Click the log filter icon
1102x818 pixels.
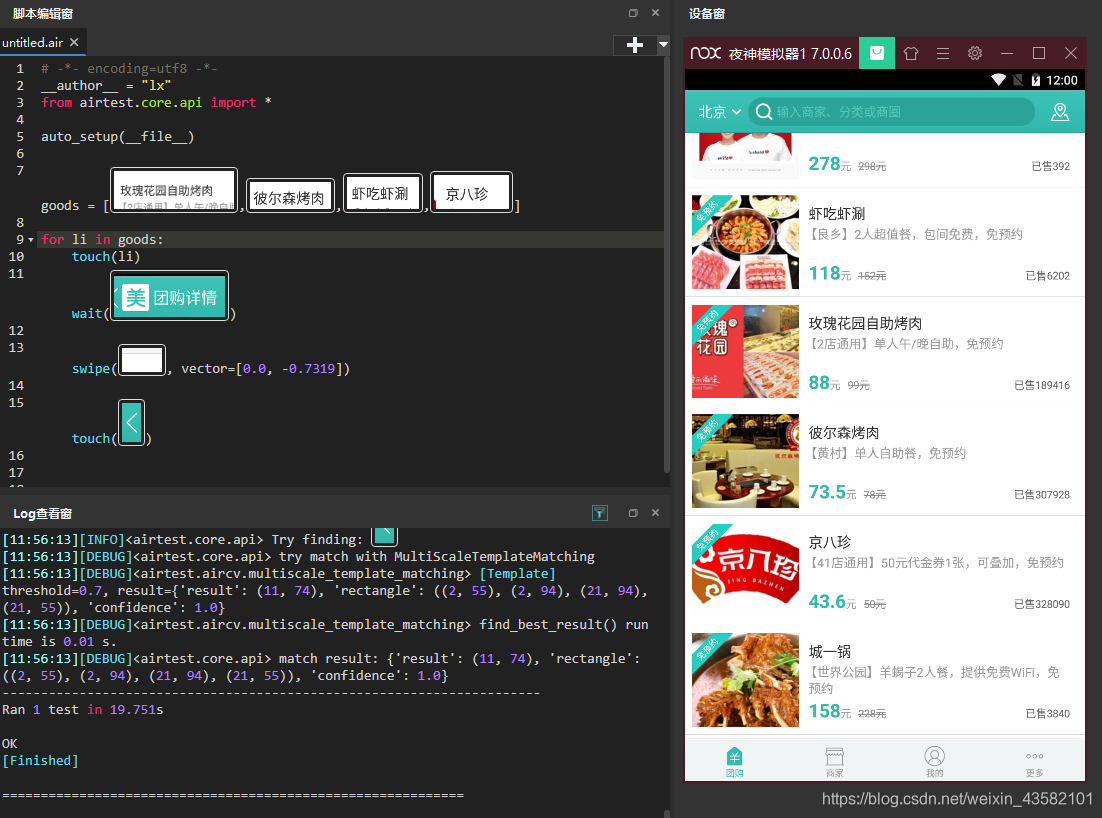pos(599,513)
